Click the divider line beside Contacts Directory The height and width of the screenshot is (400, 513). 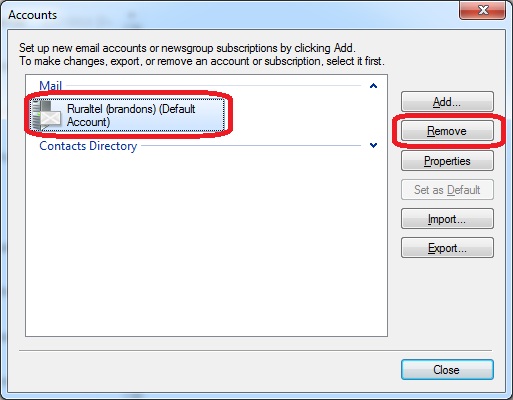tap(251, 145)
